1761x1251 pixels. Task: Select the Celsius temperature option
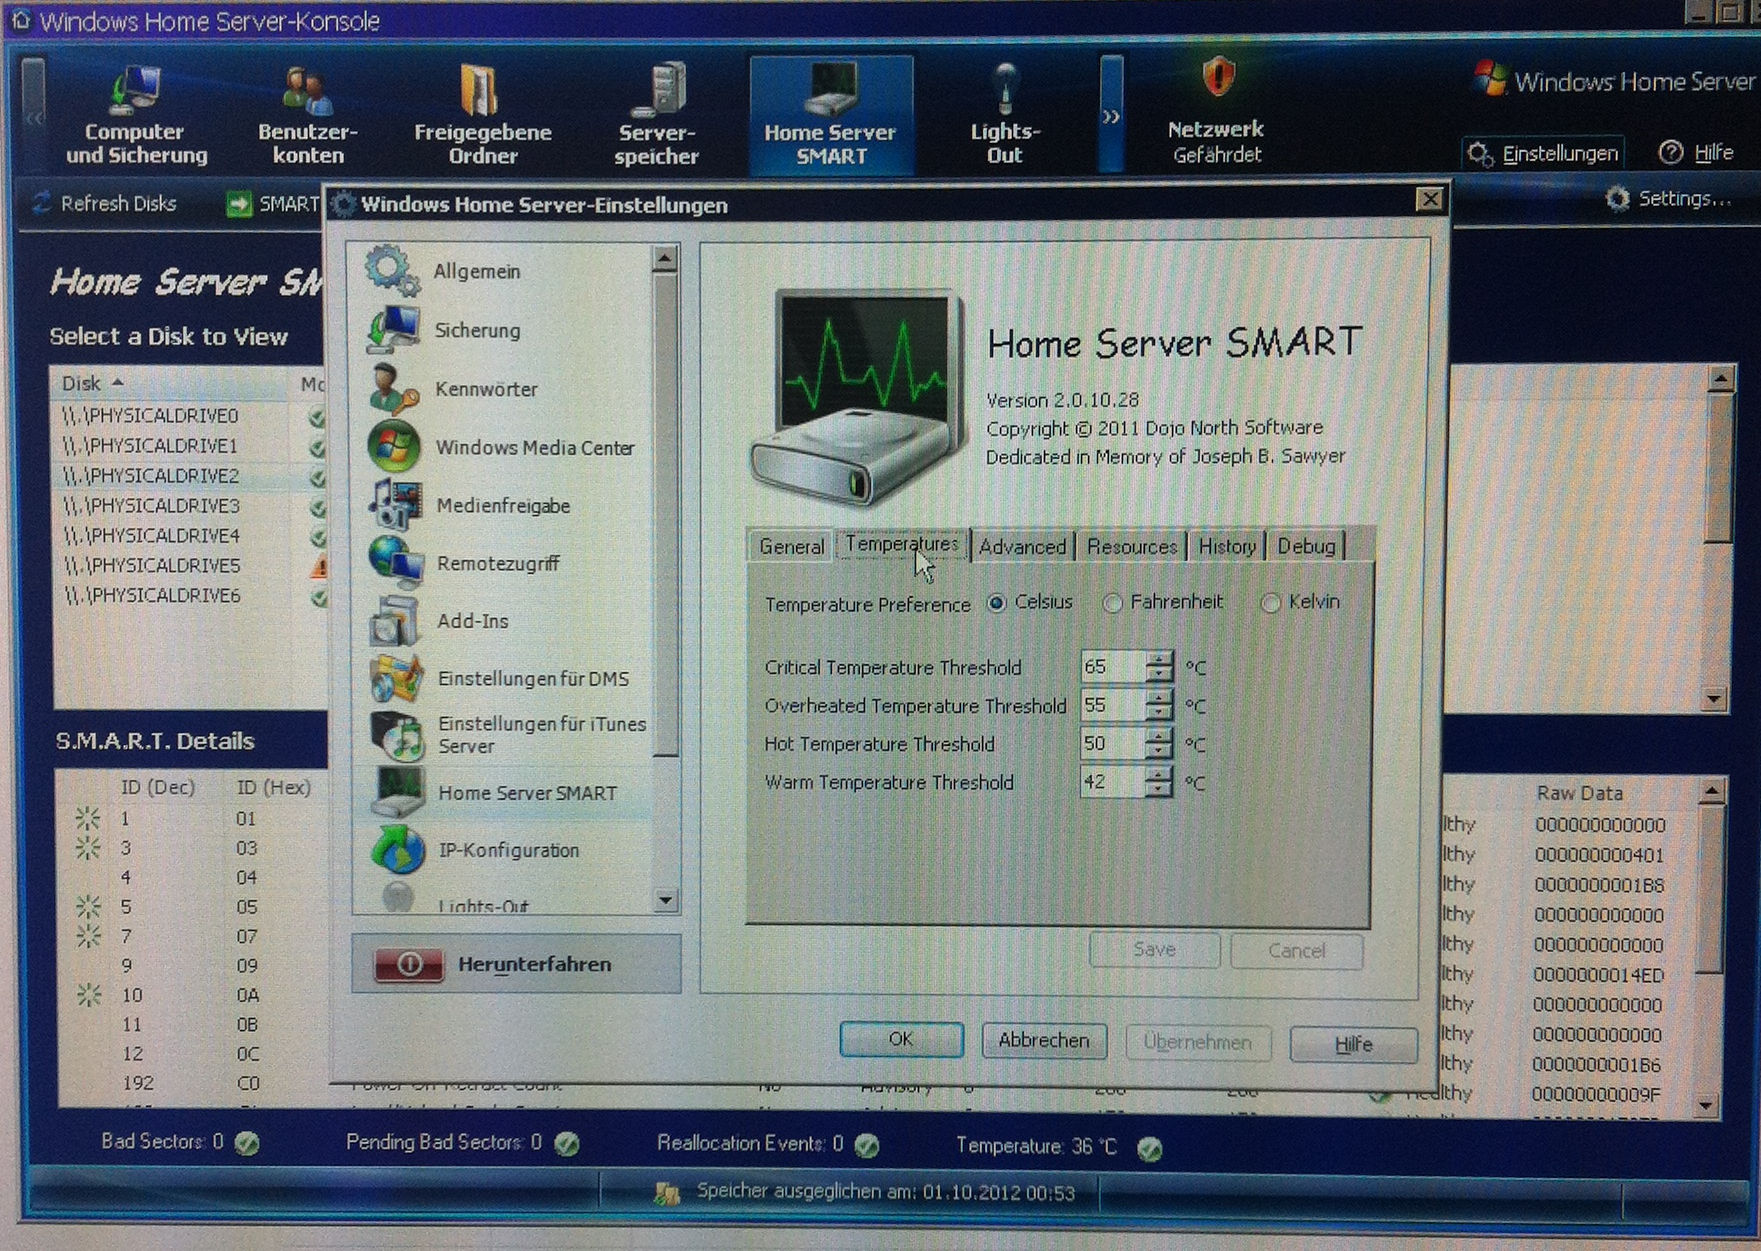pyautogui.click(x=997, y=603)
